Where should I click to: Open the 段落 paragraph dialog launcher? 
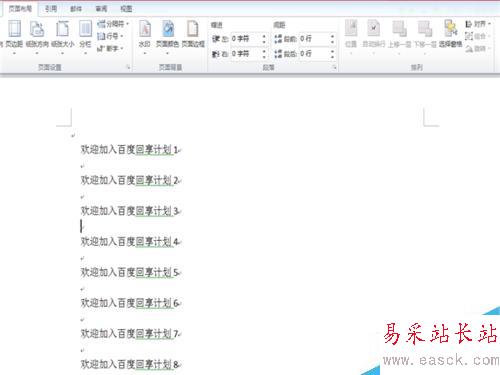pyautogui.click(x=334, y=68)
